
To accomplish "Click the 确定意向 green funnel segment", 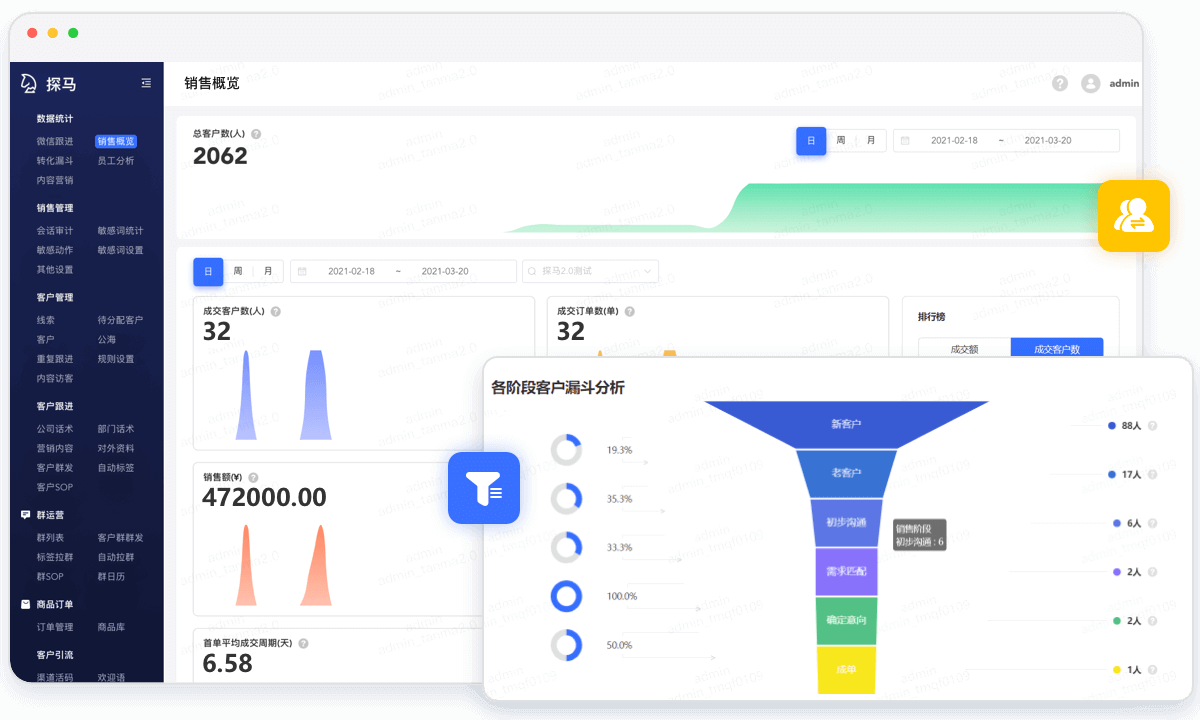I will (x=846, y=621).
